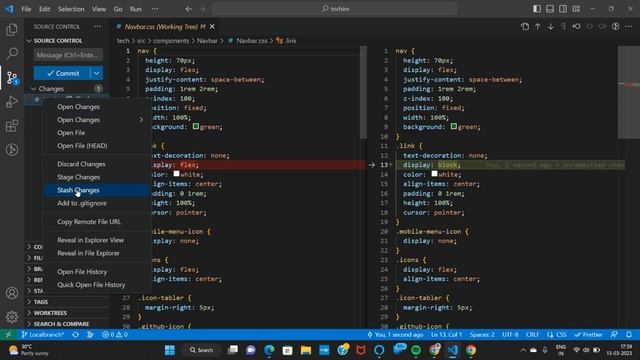Toggle the Primary Side Bar
Viewport: 640px width, 360px height.
click(x=537, y=9)
